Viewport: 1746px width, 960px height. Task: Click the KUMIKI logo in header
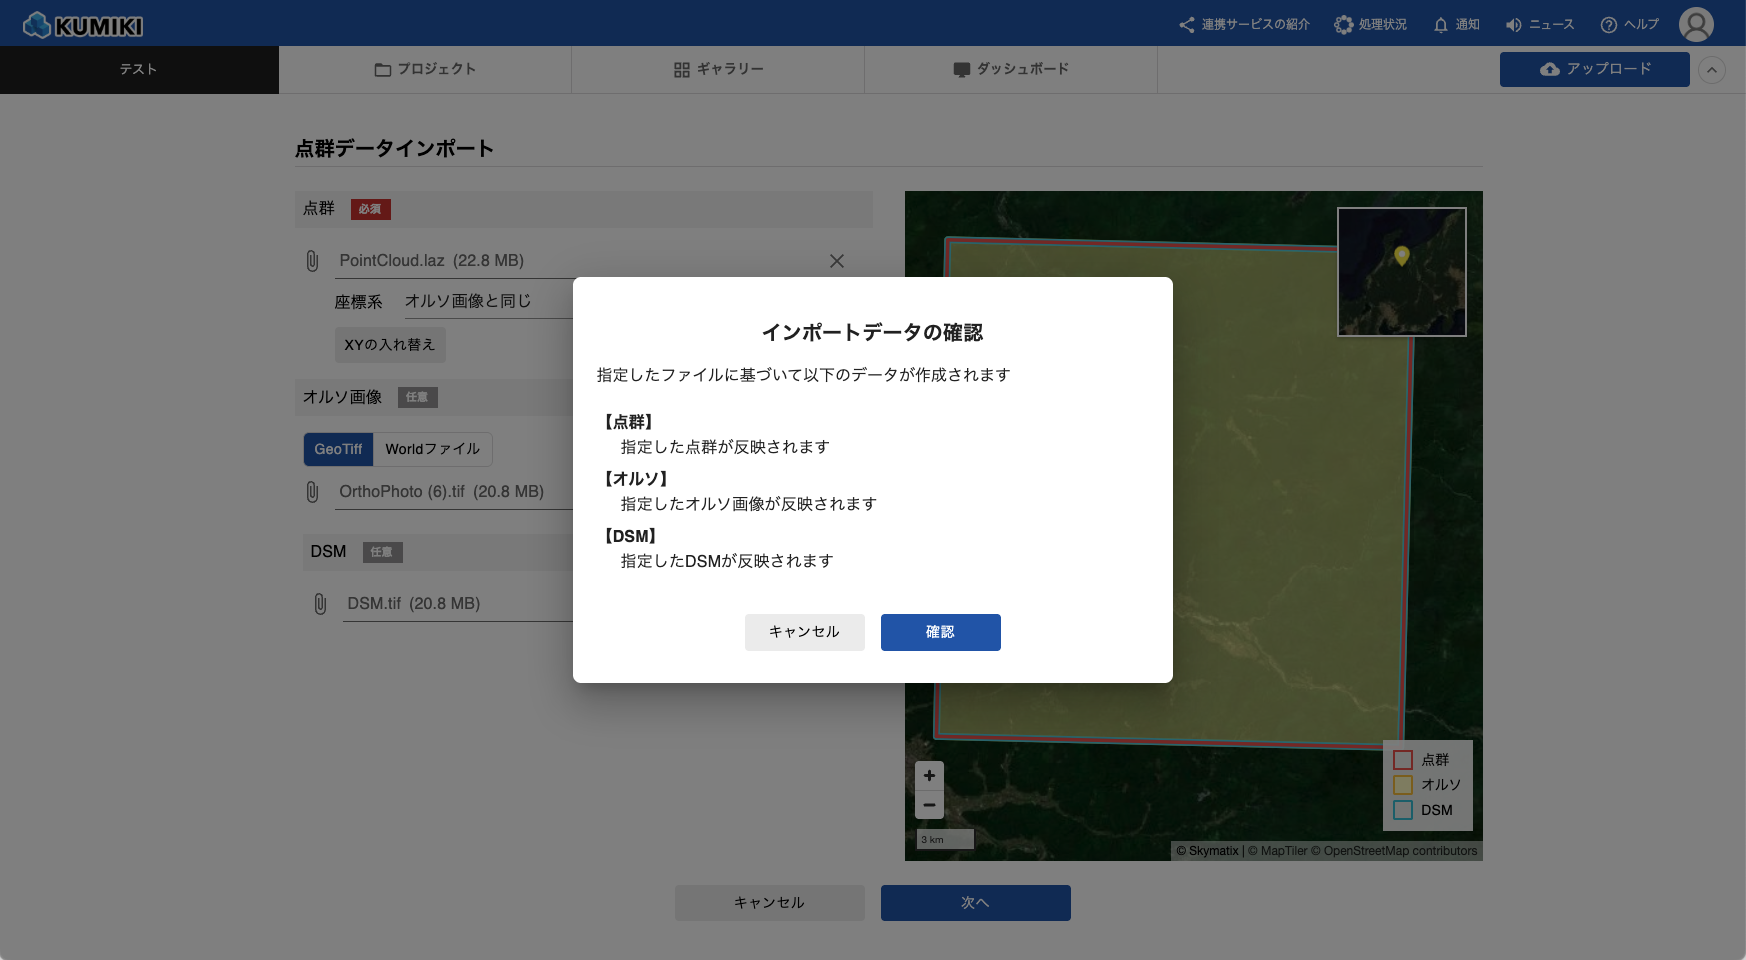click(83, 25)
